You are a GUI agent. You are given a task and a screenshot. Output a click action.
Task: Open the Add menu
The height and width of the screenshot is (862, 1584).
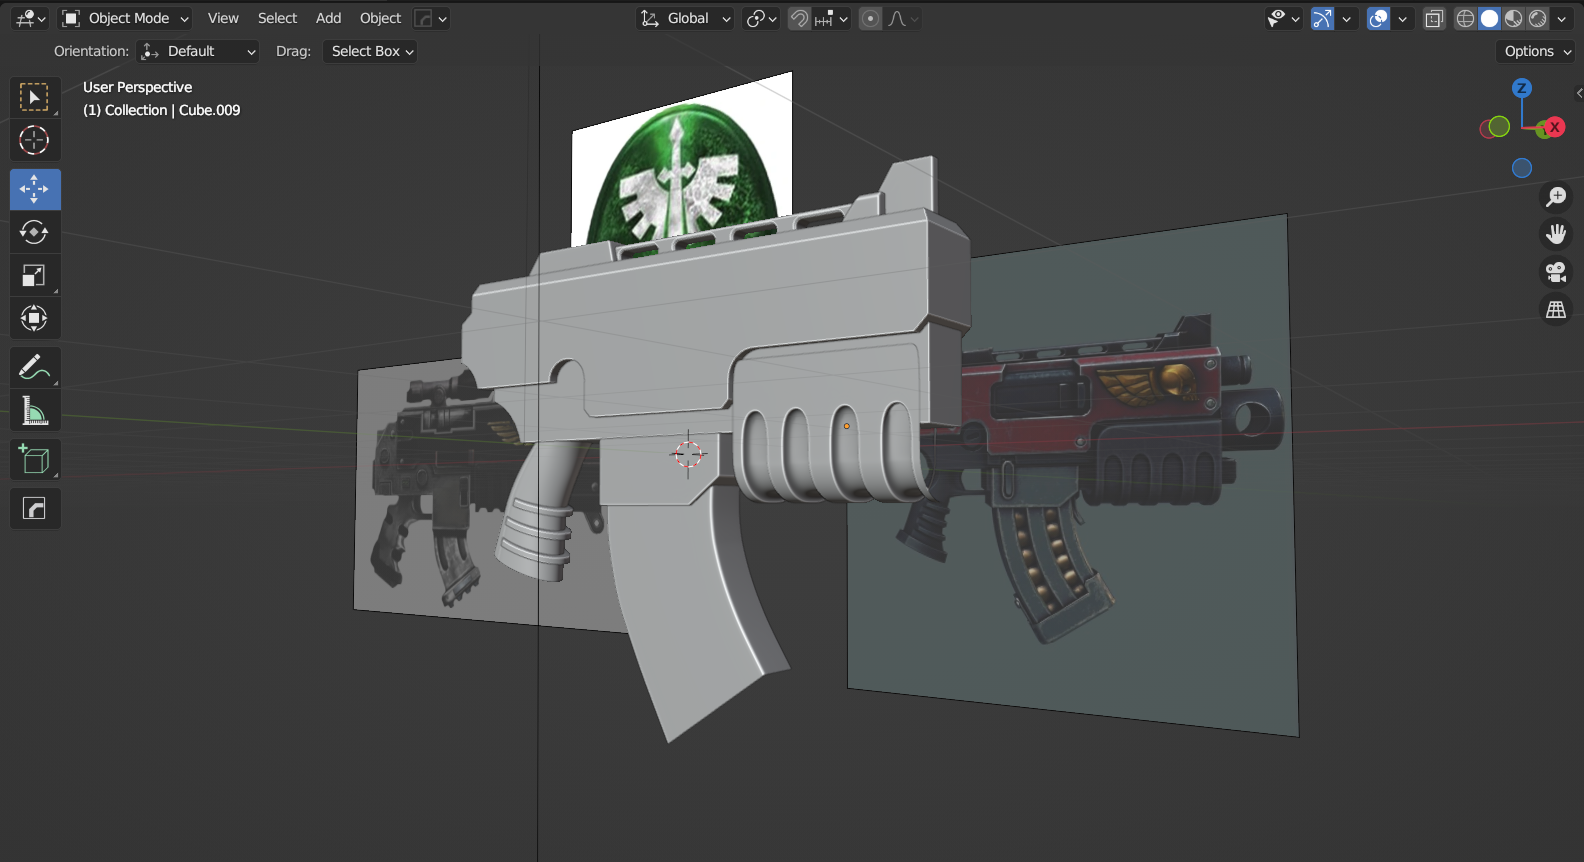[x=328, y=18]
